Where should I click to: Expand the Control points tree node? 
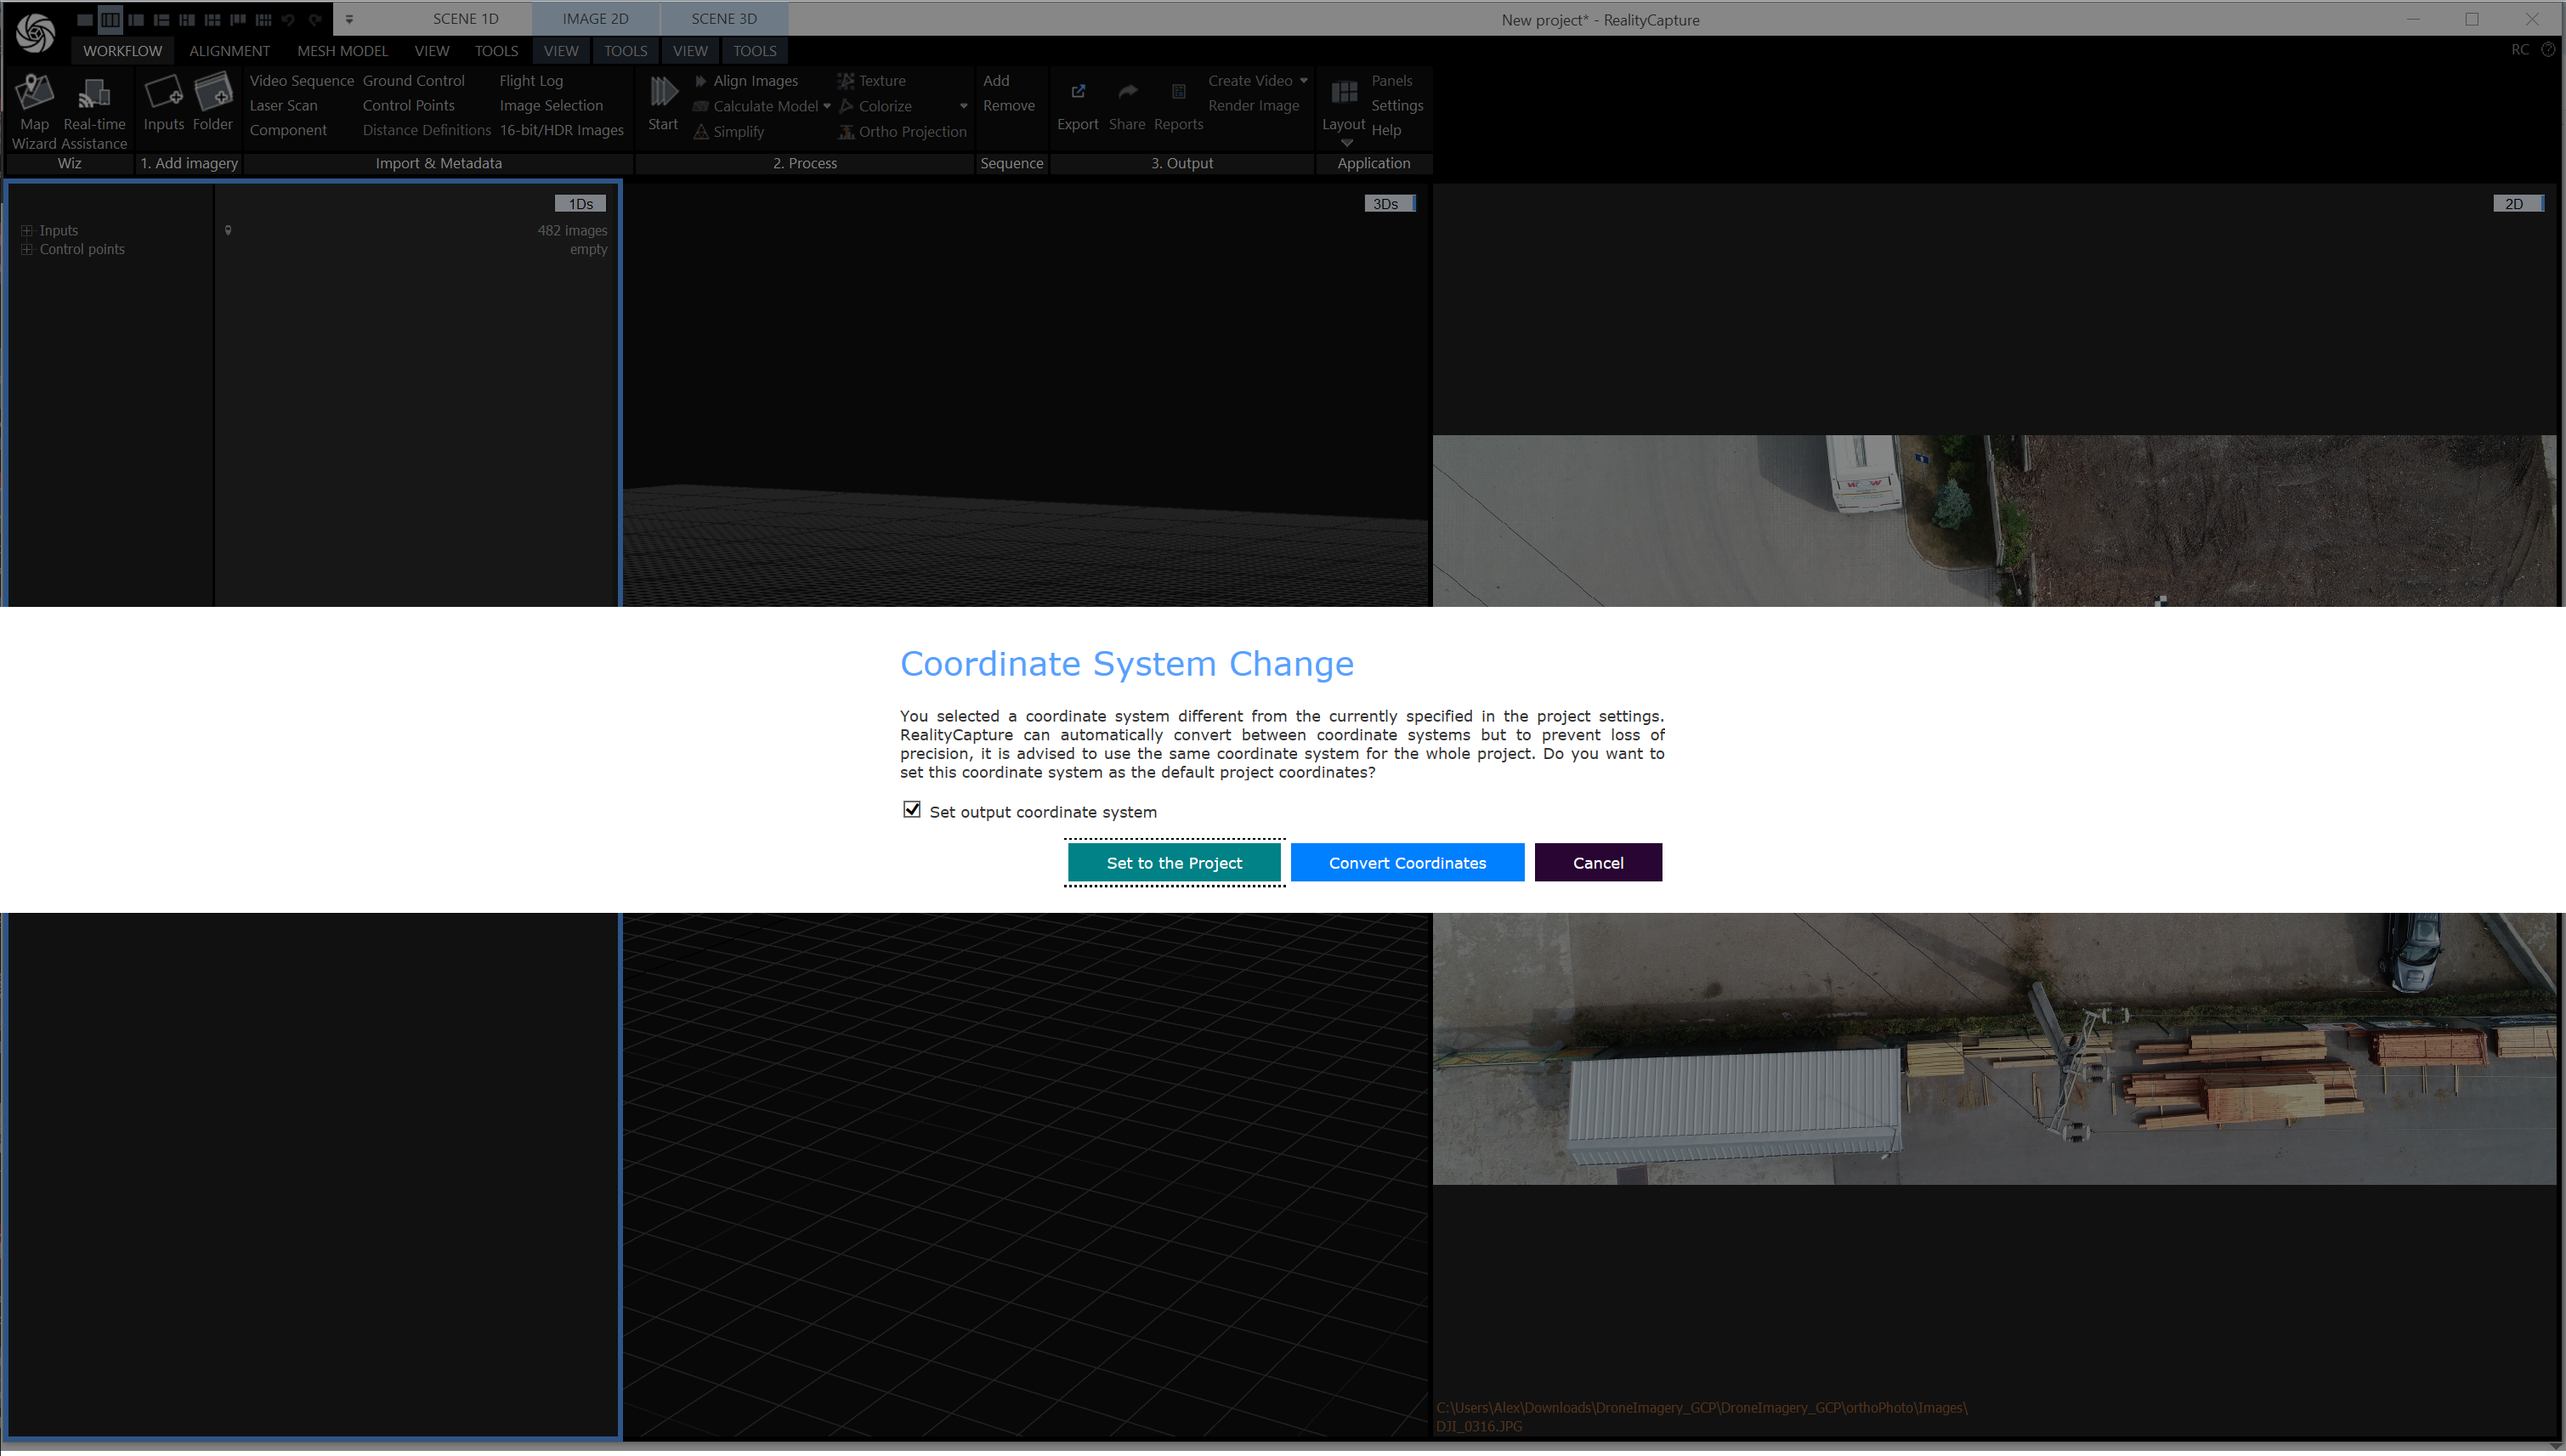27,249
